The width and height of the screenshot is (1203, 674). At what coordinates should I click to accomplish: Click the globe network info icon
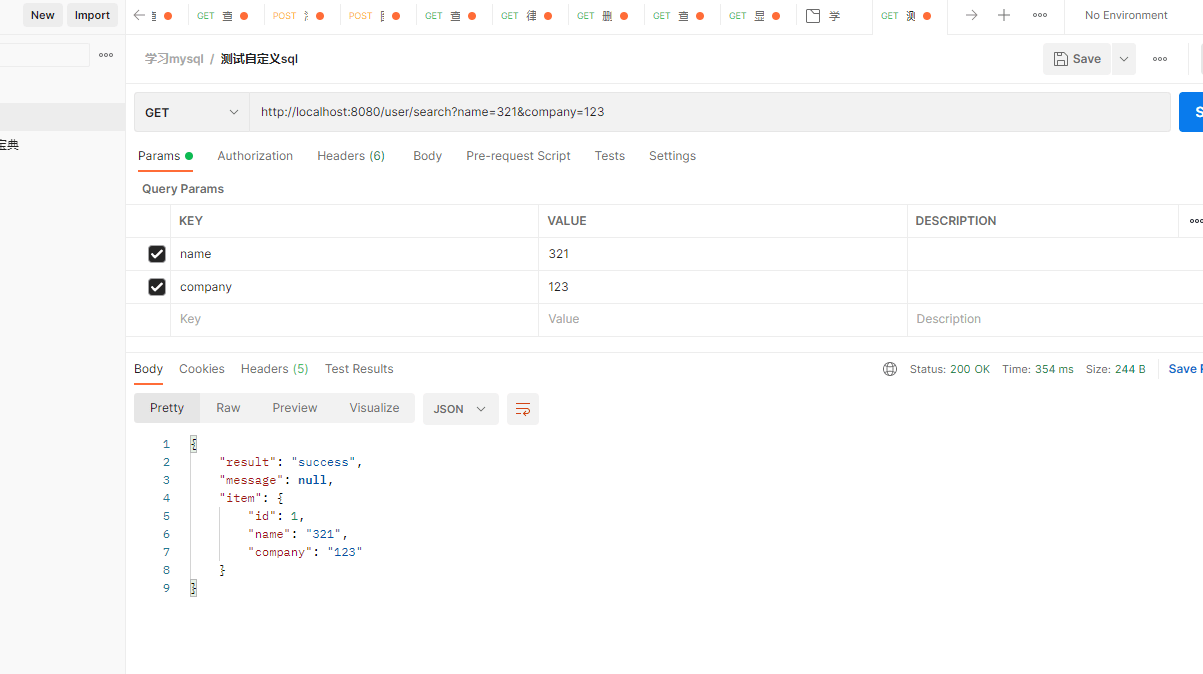coord(890,369)
